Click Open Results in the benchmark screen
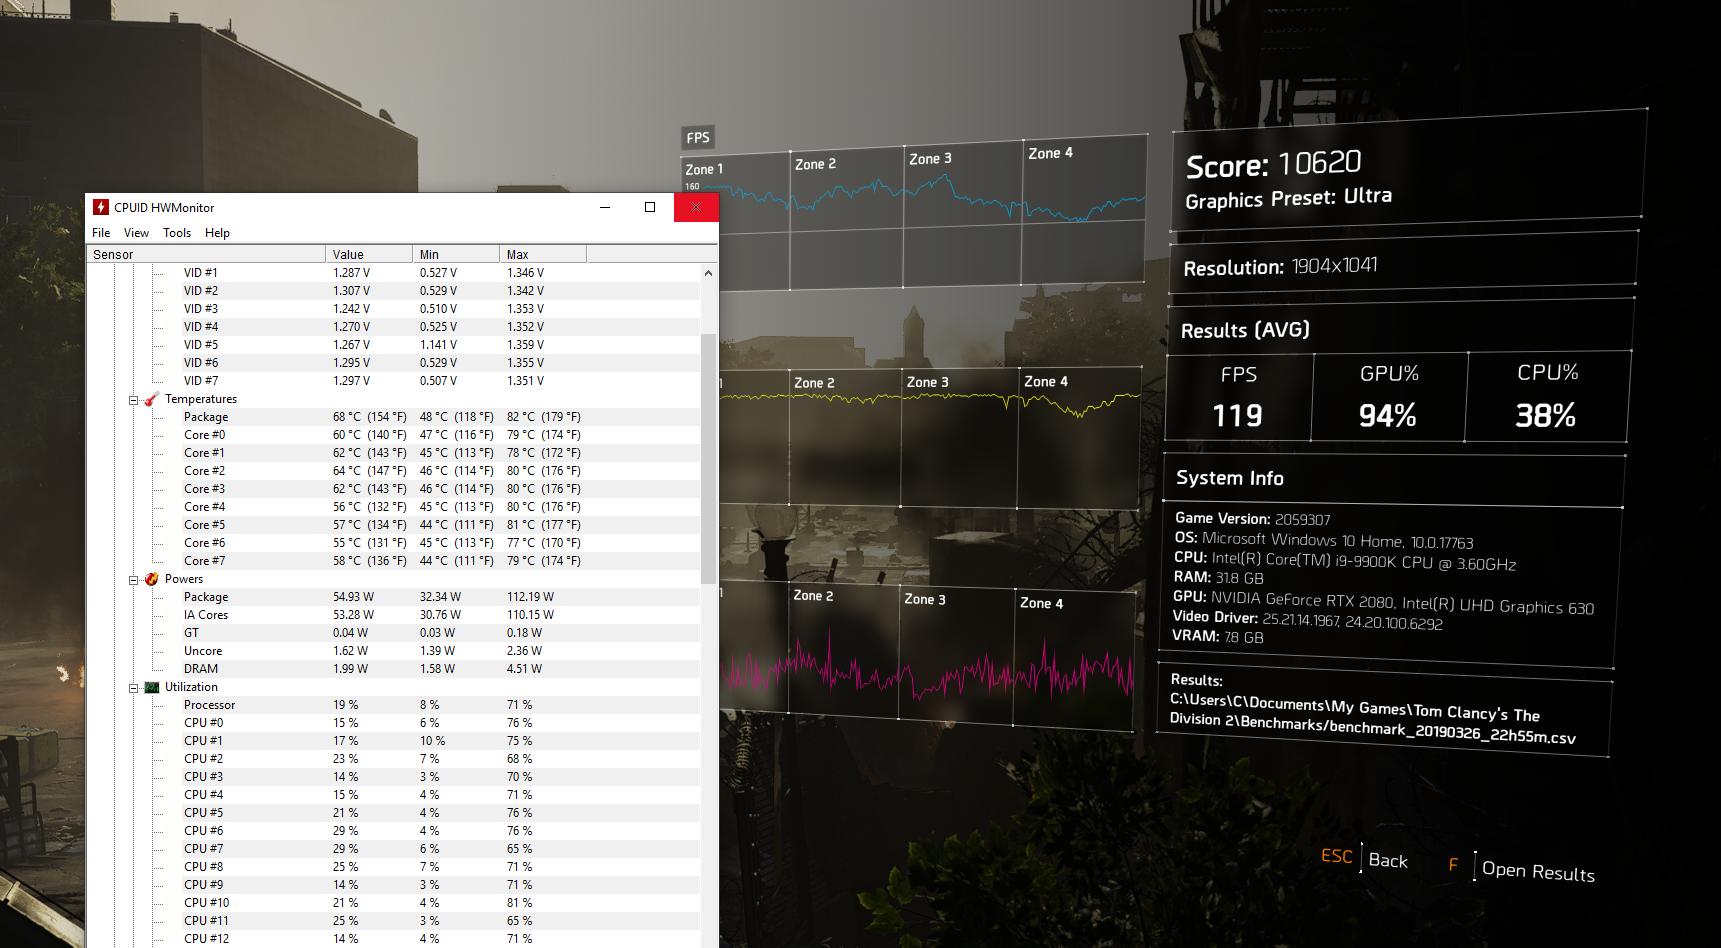Screen dimensions: 1721x948 (1538, 871)
